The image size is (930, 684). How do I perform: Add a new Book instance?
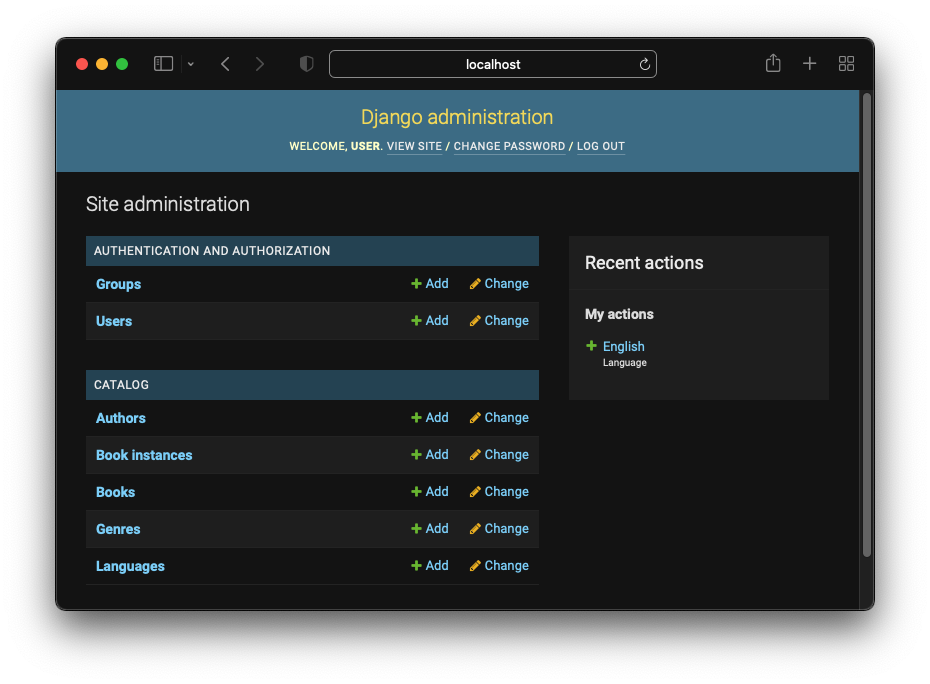(430, 454)
